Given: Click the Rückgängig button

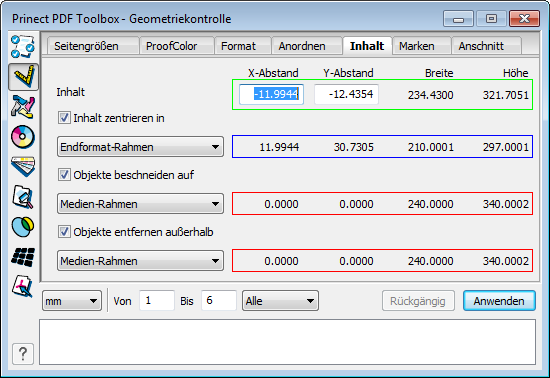Looking at the screenshot, I should [418, 301].
